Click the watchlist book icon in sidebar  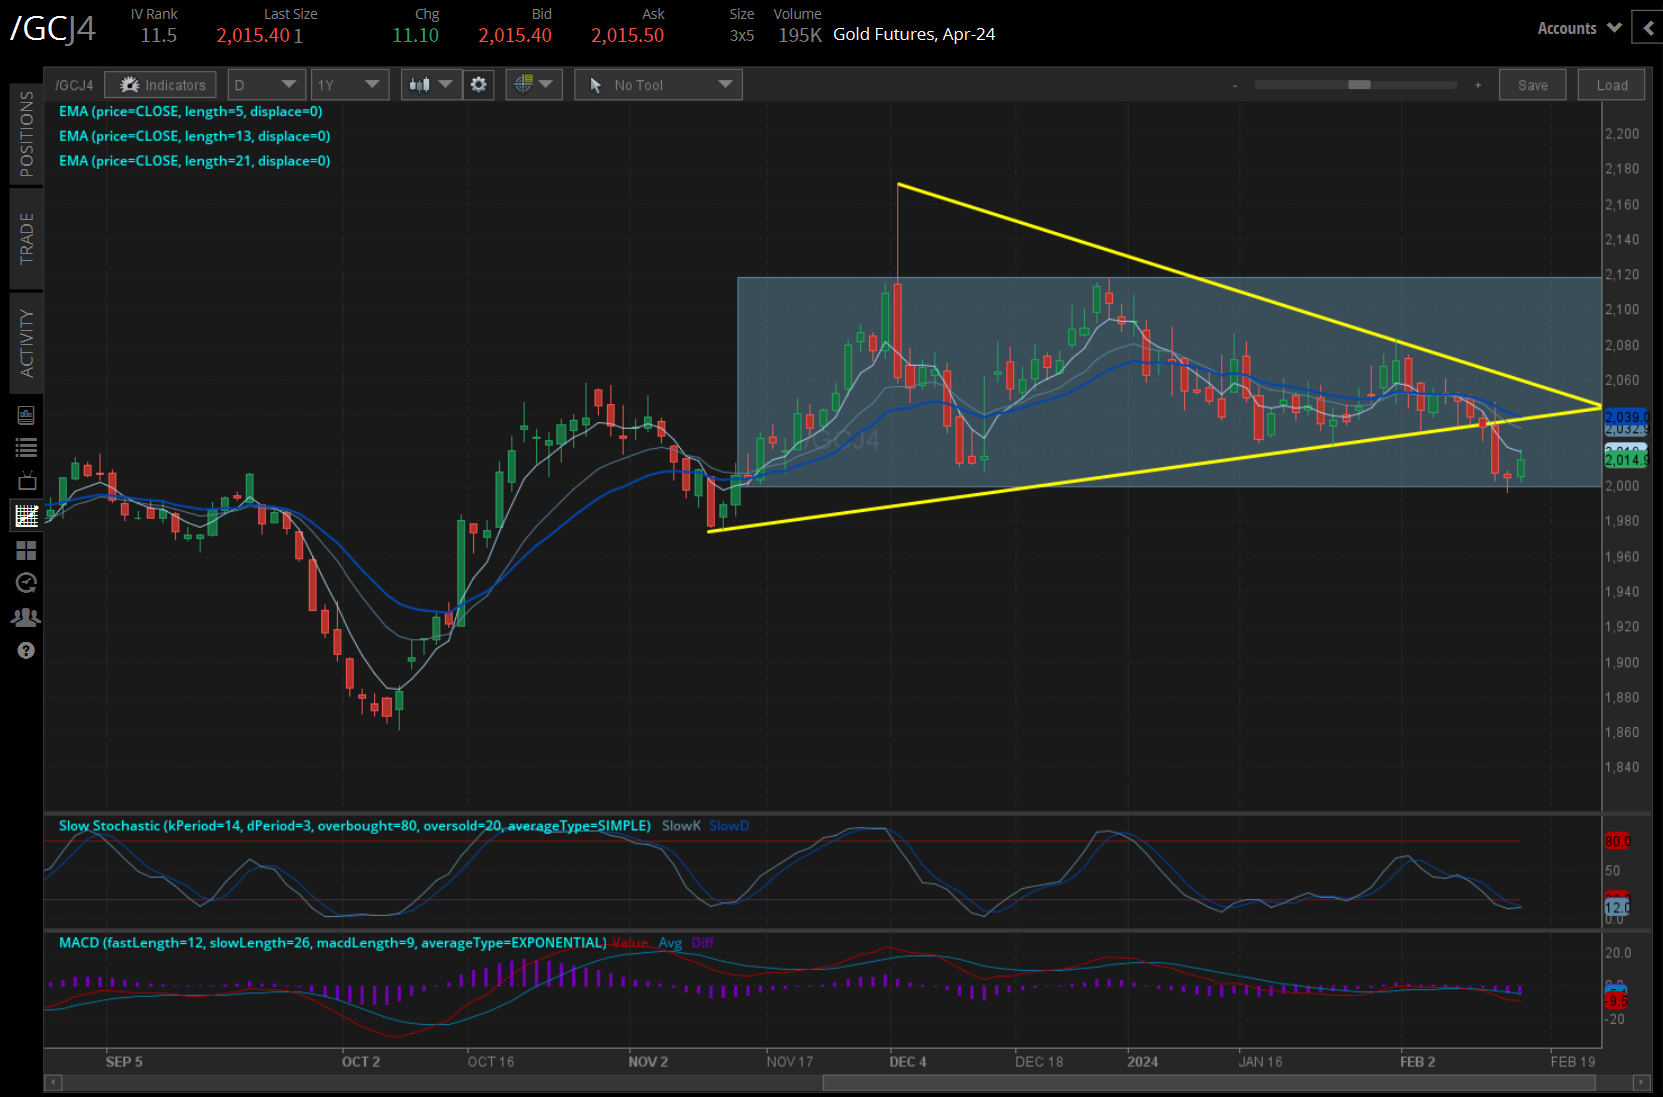pos(26,415)
